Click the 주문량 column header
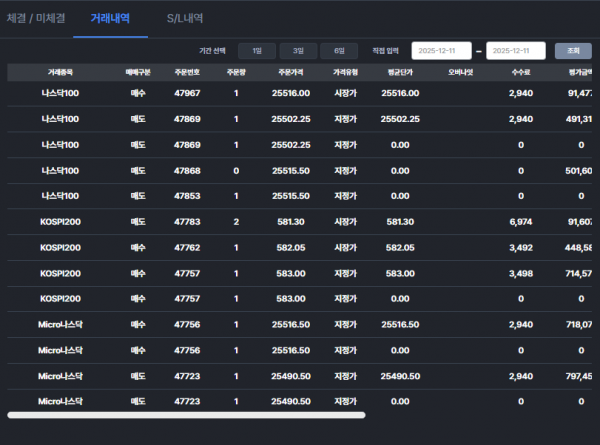The height and width of the screenshot is (445, 600). 236,72
